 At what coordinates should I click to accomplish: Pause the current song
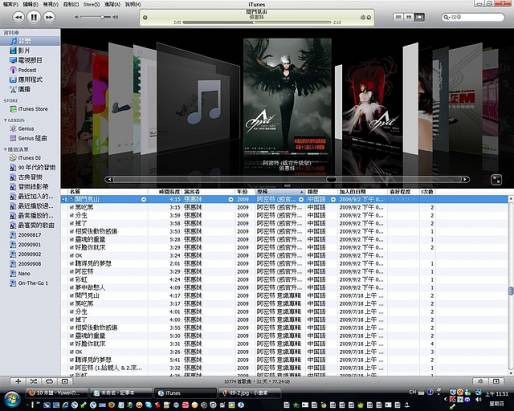[x=34, y=17]
